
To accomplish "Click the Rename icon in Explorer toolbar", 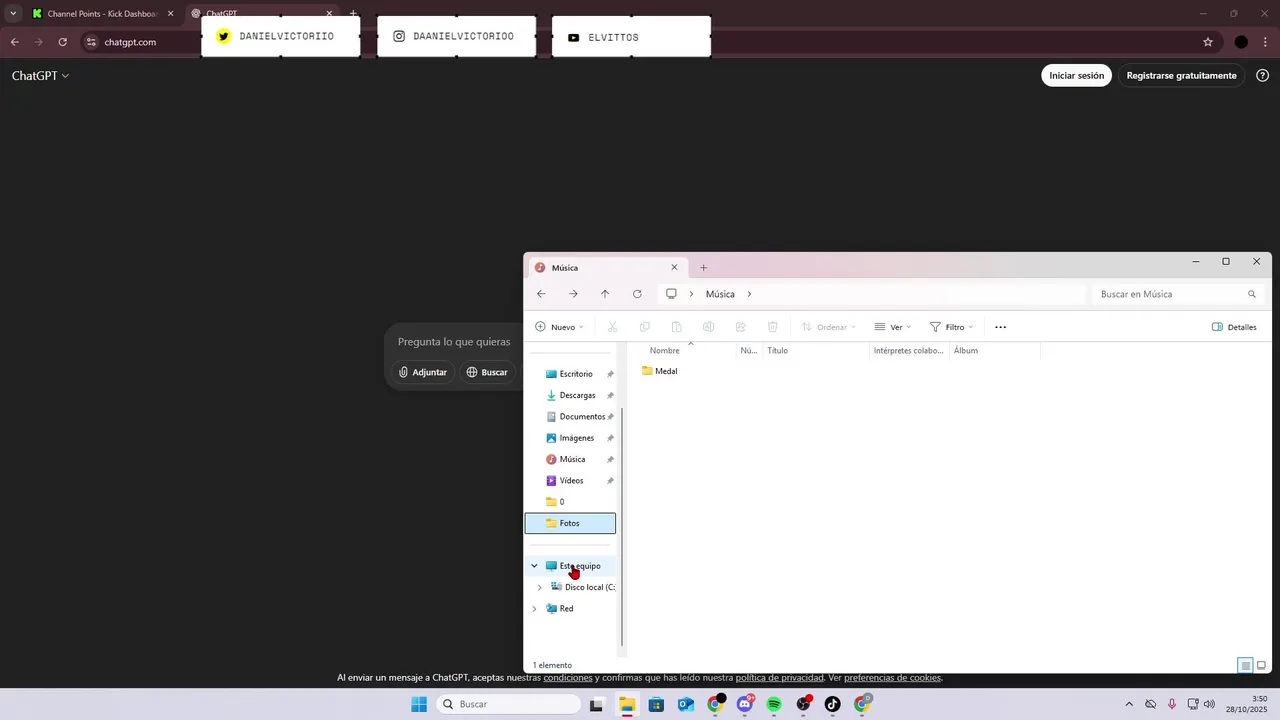I will [x=709, y=327].
